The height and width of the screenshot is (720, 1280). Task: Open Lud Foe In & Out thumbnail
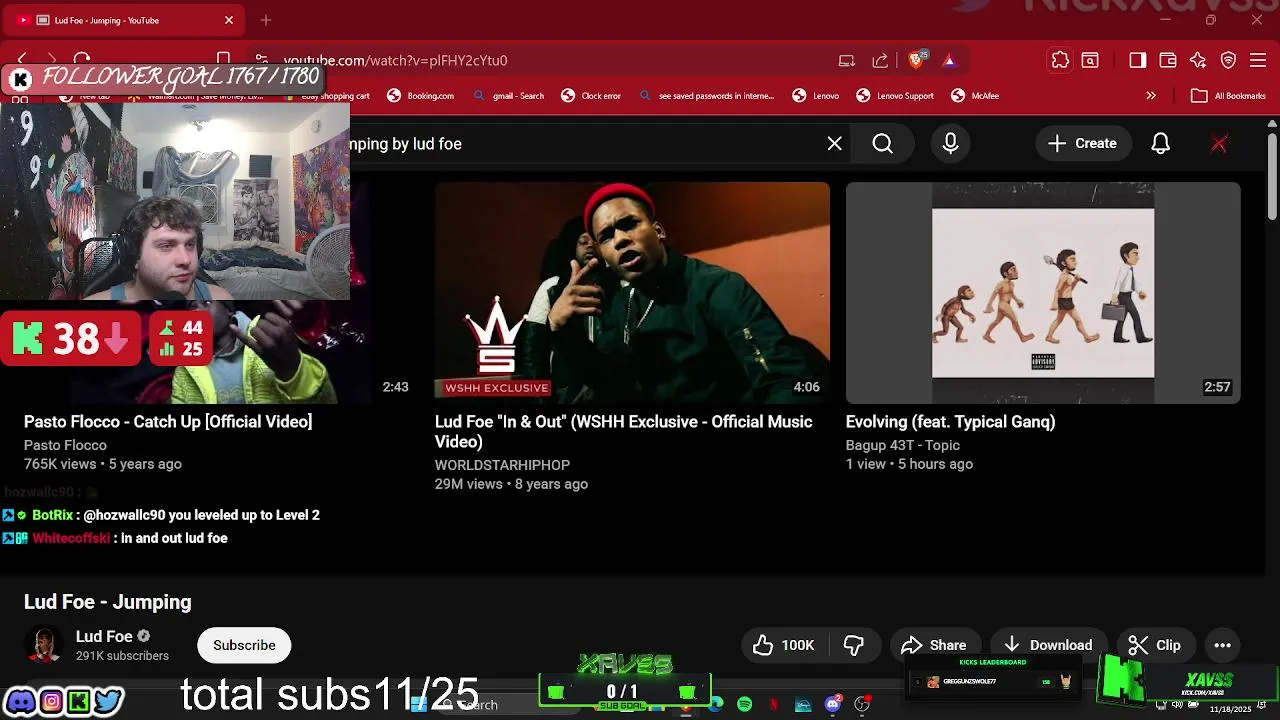click(x=632, y=293)
